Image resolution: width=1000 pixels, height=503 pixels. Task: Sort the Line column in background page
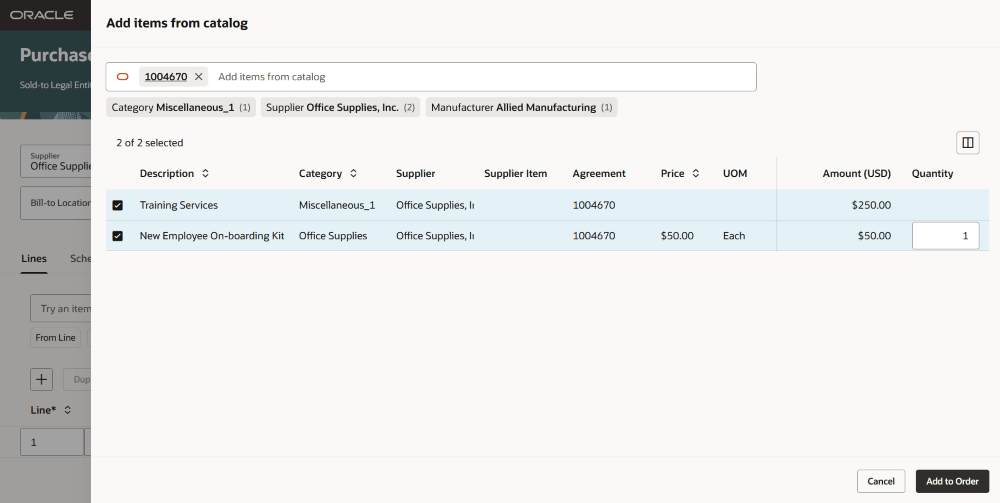[68, 410]
